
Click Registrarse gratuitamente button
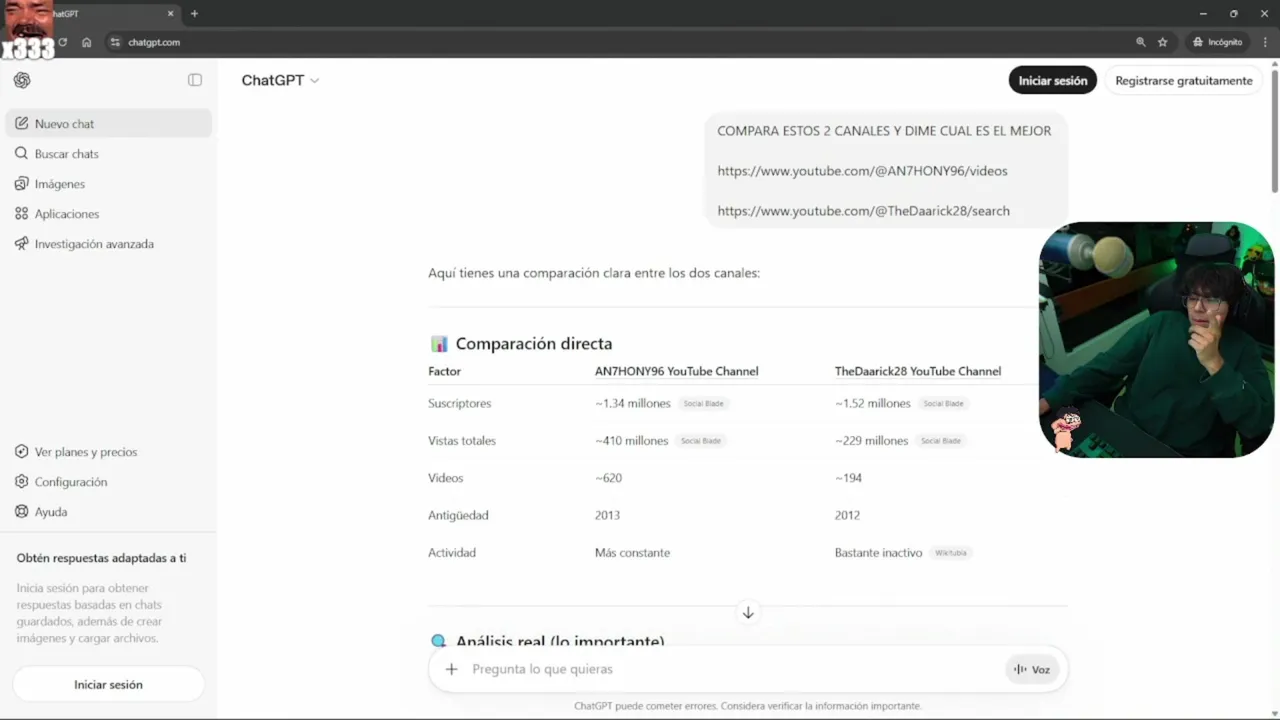point(1183,81)
